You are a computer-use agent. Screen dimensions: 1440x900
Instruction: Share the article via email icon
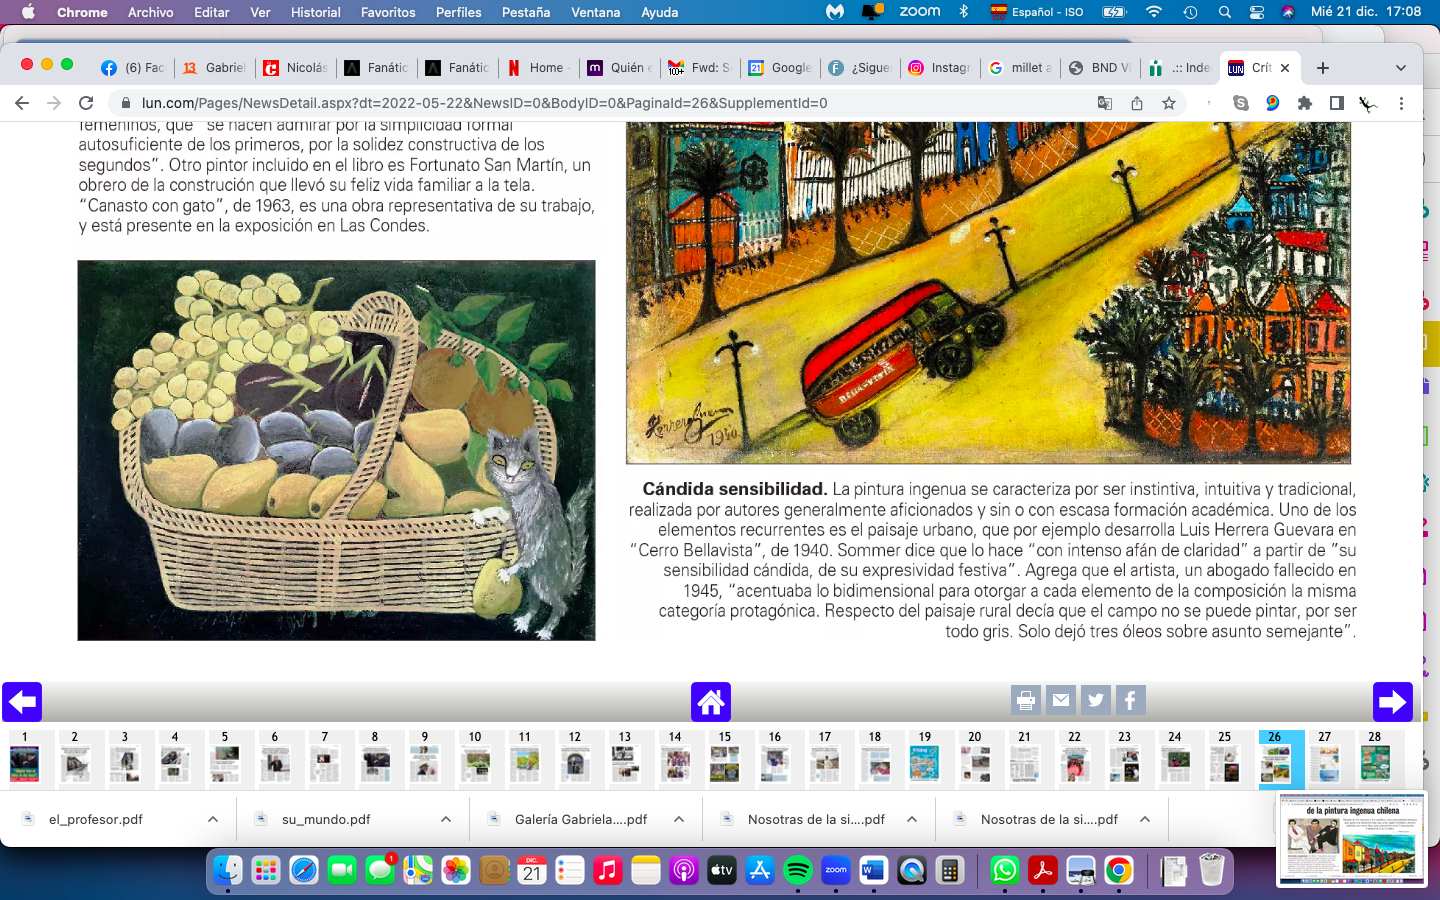[1060, 701]
